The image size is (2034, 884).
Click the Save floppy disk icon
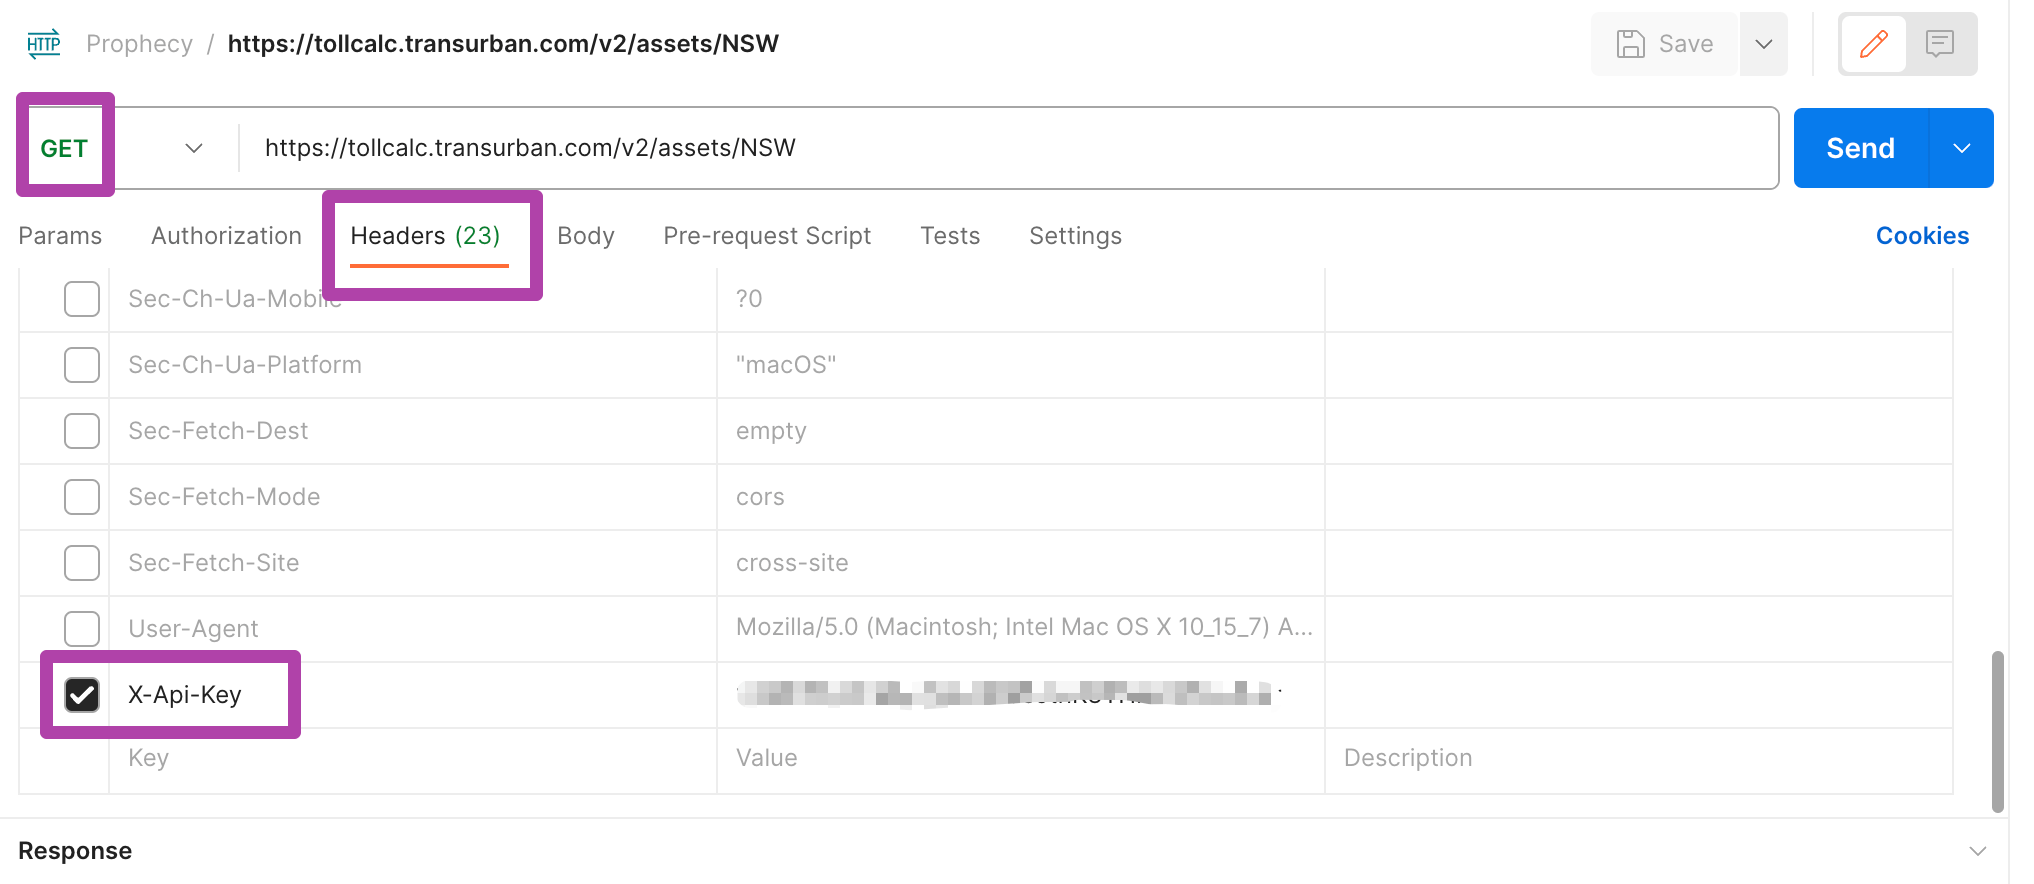[x=1631, y=44]
